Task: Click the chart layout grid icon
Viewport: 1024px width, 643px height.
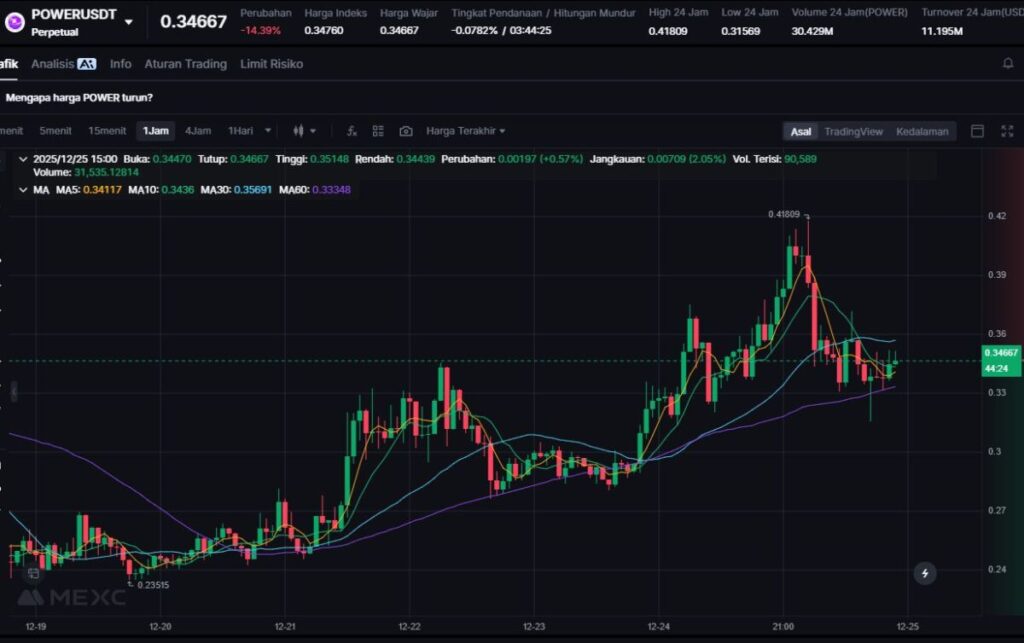Action: (x=378, y=131)
